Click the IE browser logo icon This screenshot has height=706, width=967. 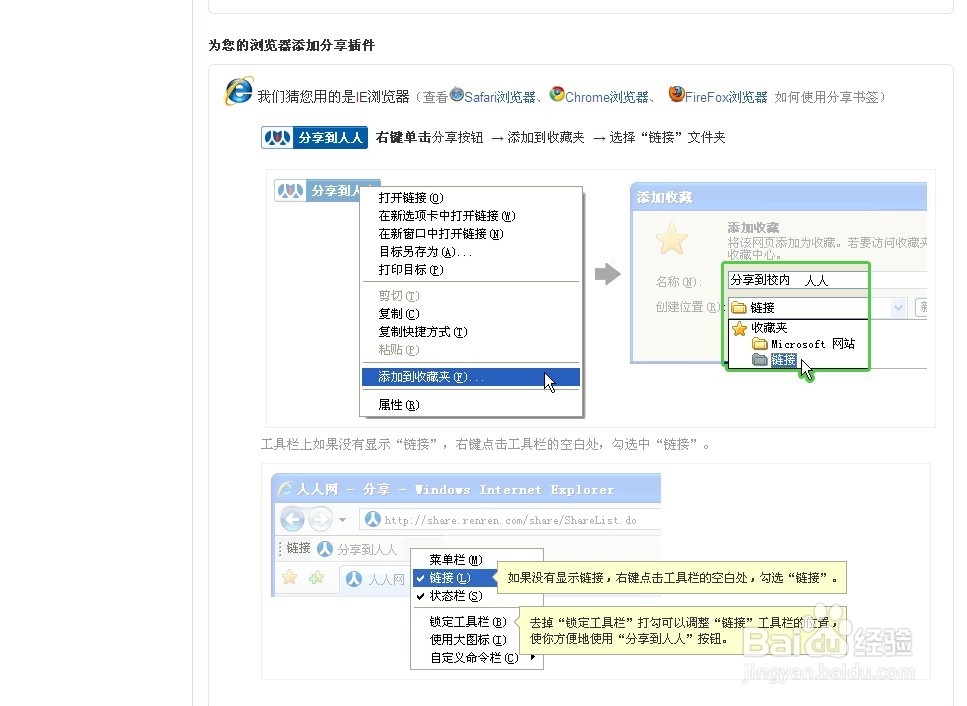click(x=239, y=91)
